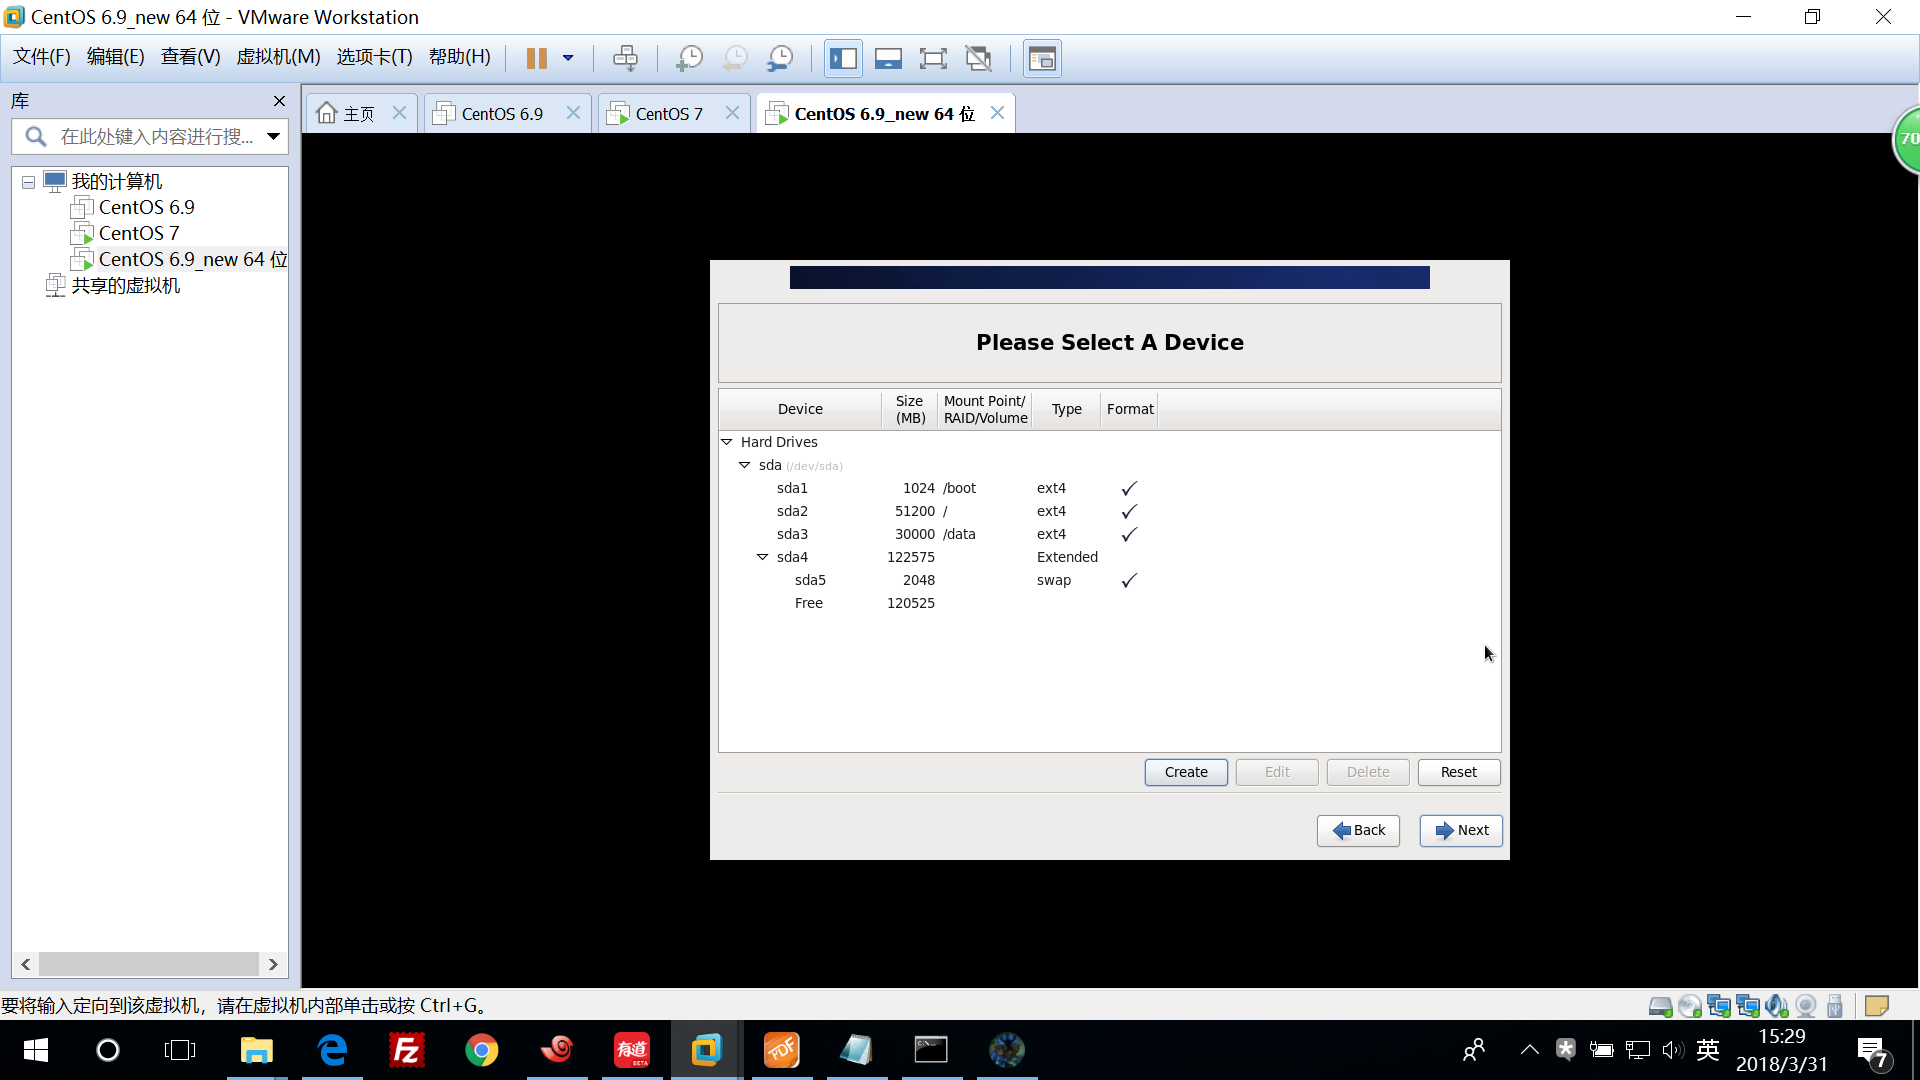1920x1080 pixels.
Task: Open Google Chrome from taskbar
Action: [482, 1050]
